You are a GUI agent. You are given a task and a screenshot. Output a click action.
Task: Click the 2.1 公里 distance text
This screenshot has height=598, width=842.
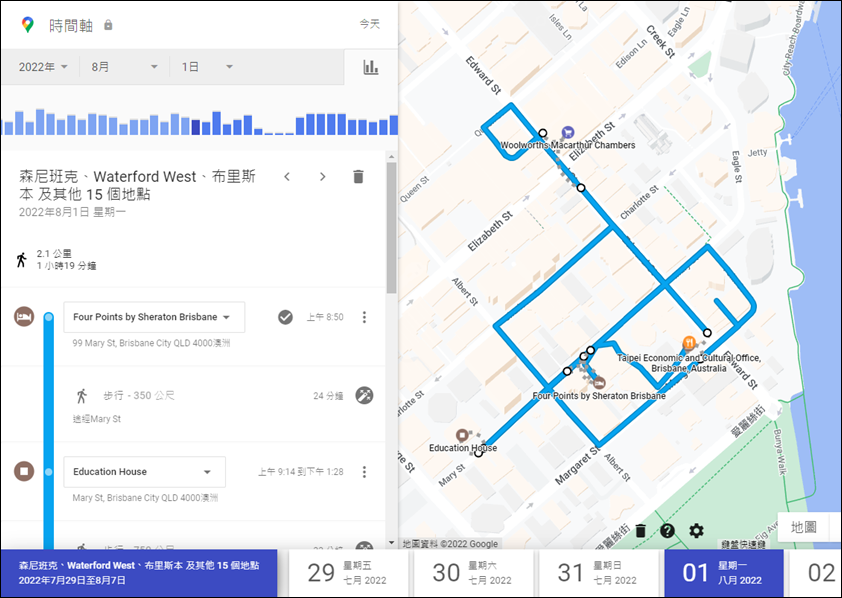(x=54, y=253)
